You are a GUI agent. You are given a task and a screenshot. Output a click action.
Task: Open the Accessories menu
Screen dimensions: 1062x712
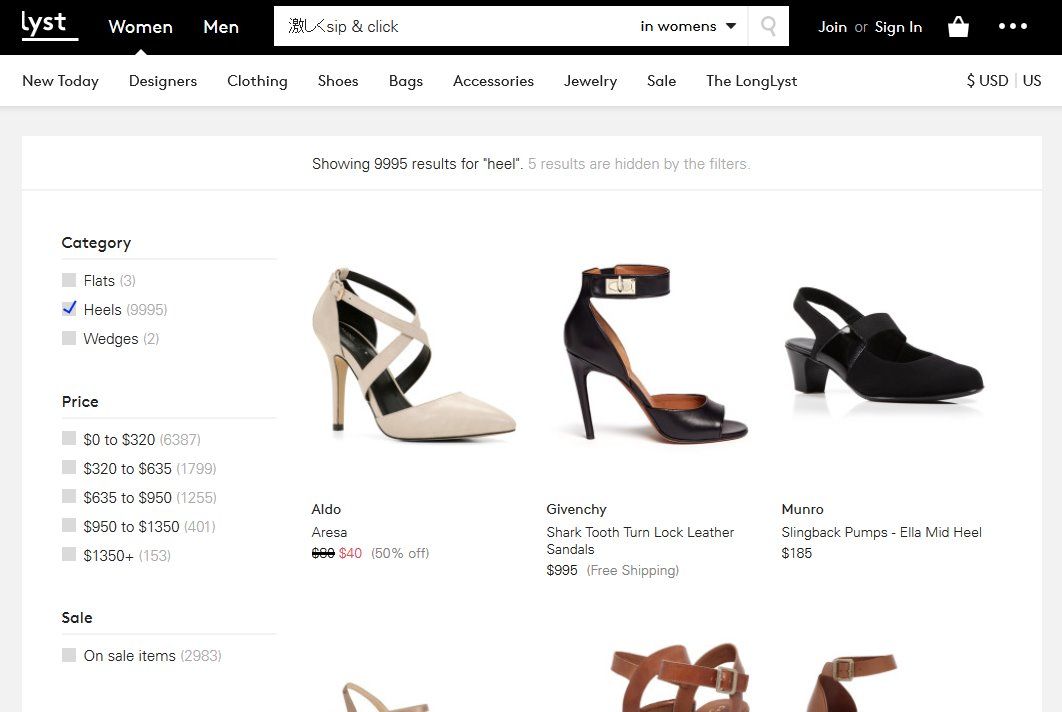tap(493, 81)
